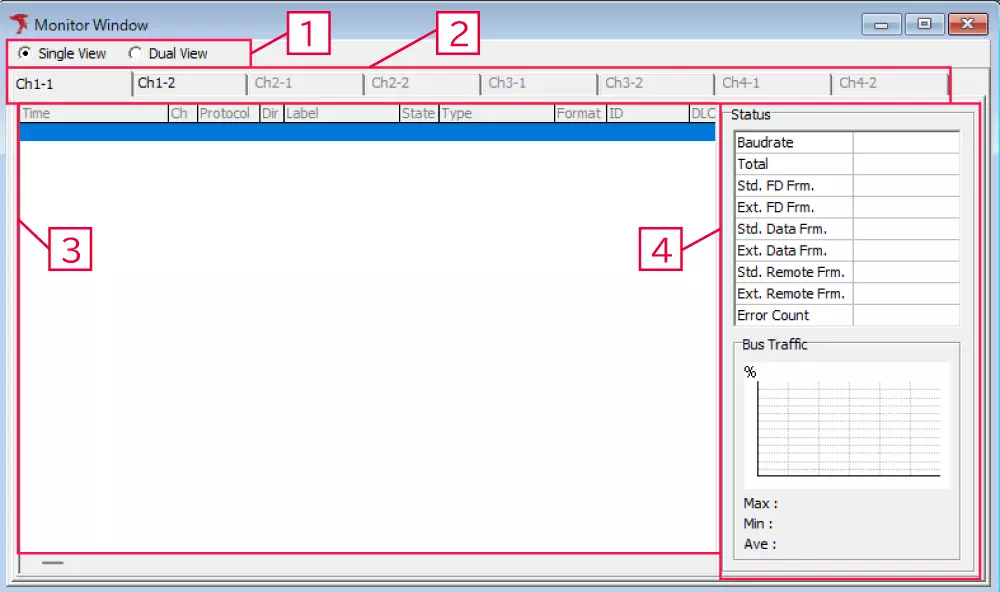Click the Label column header

tap(341, 114)
